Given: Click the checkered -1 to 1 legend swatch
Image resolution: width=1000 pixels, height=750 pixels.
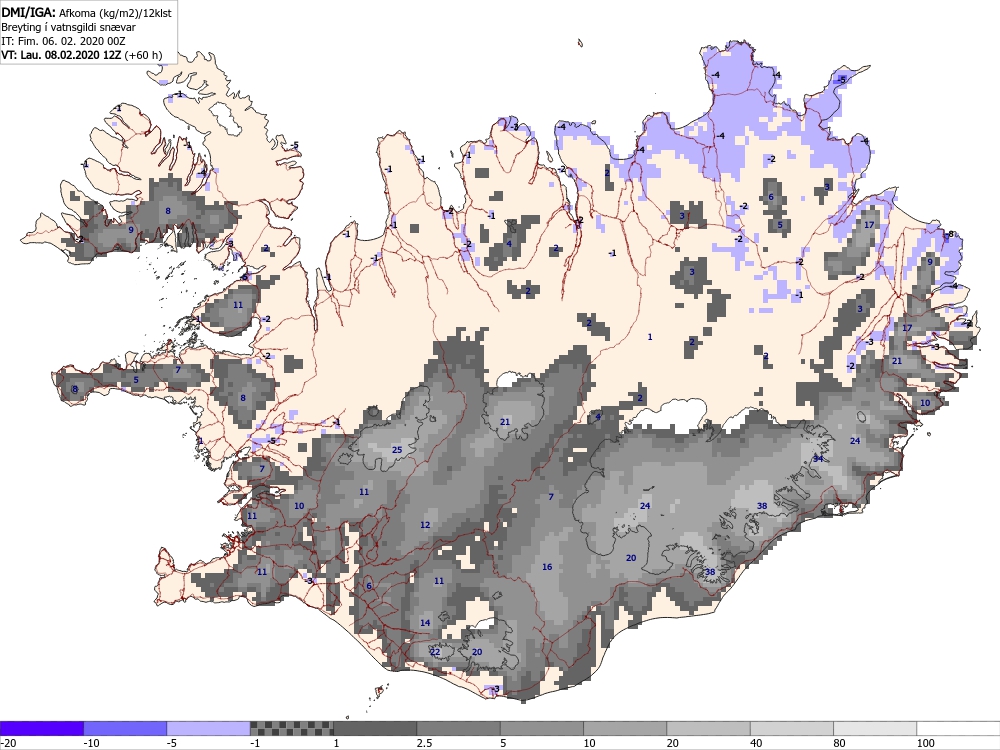Looking at the screenshot, I should pyautogui.click(x=291, y=728).
